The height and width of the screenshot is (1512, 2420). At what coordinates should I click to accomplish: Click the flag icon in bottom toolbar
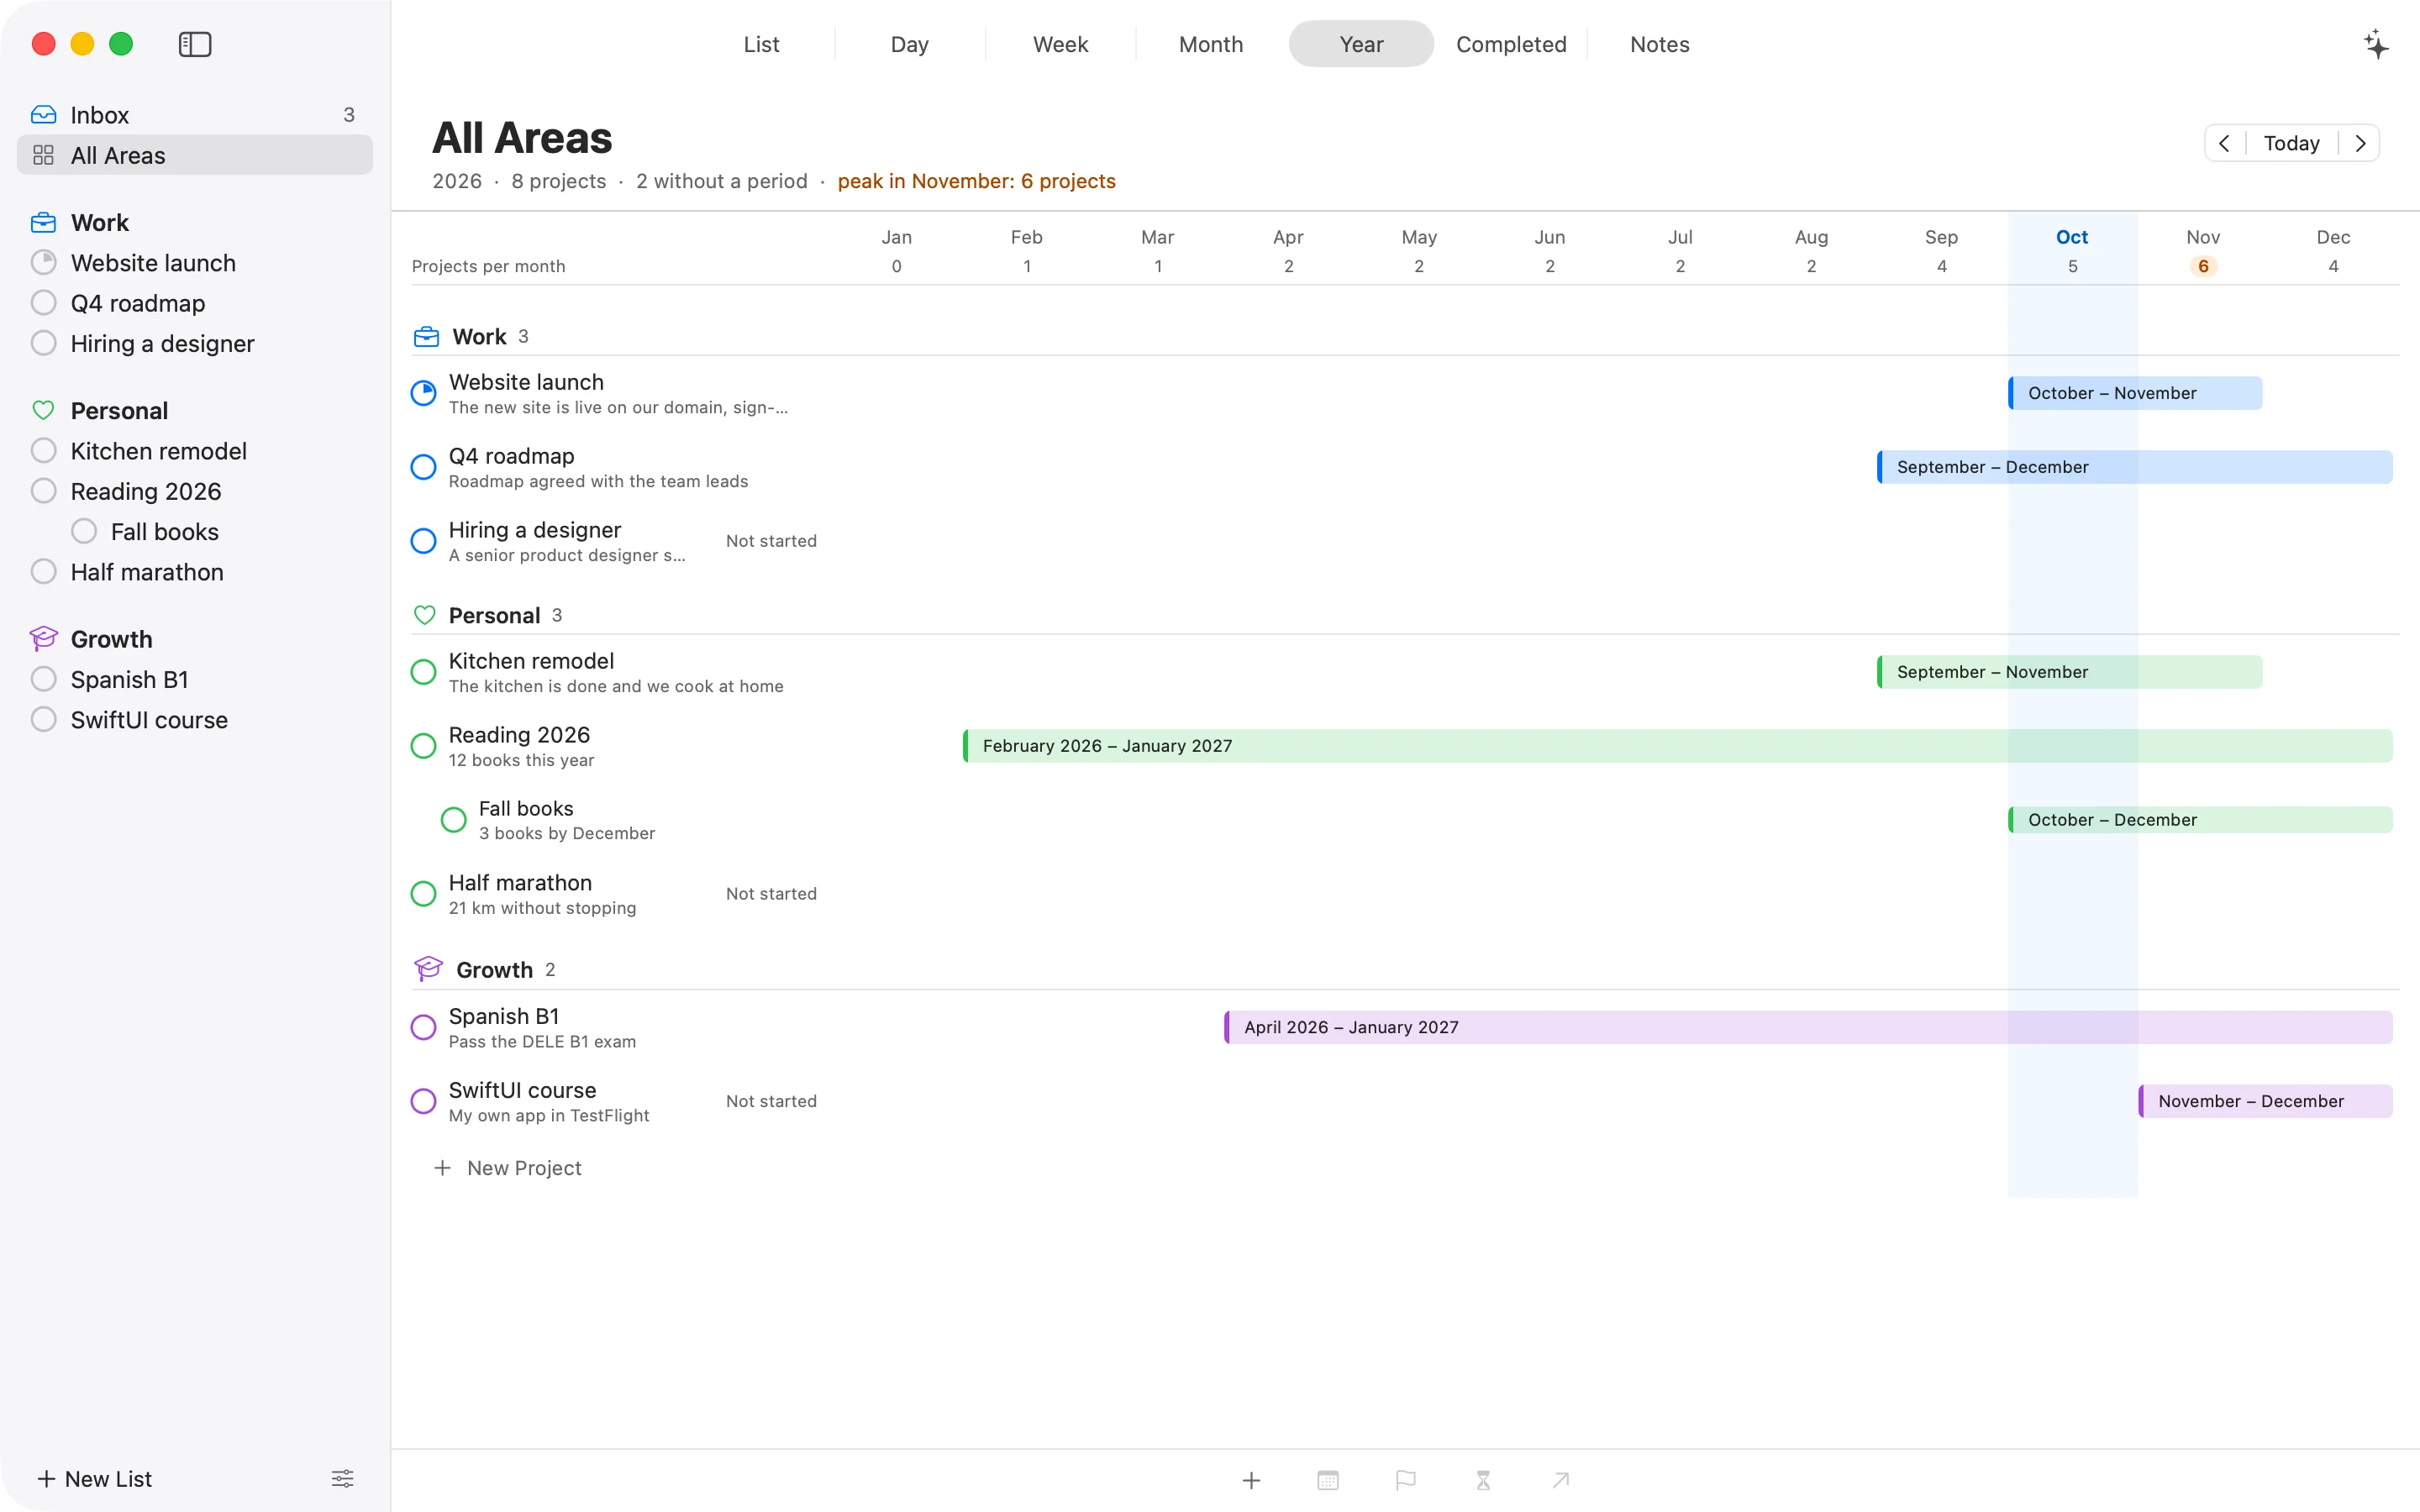click(1405, 1480)
